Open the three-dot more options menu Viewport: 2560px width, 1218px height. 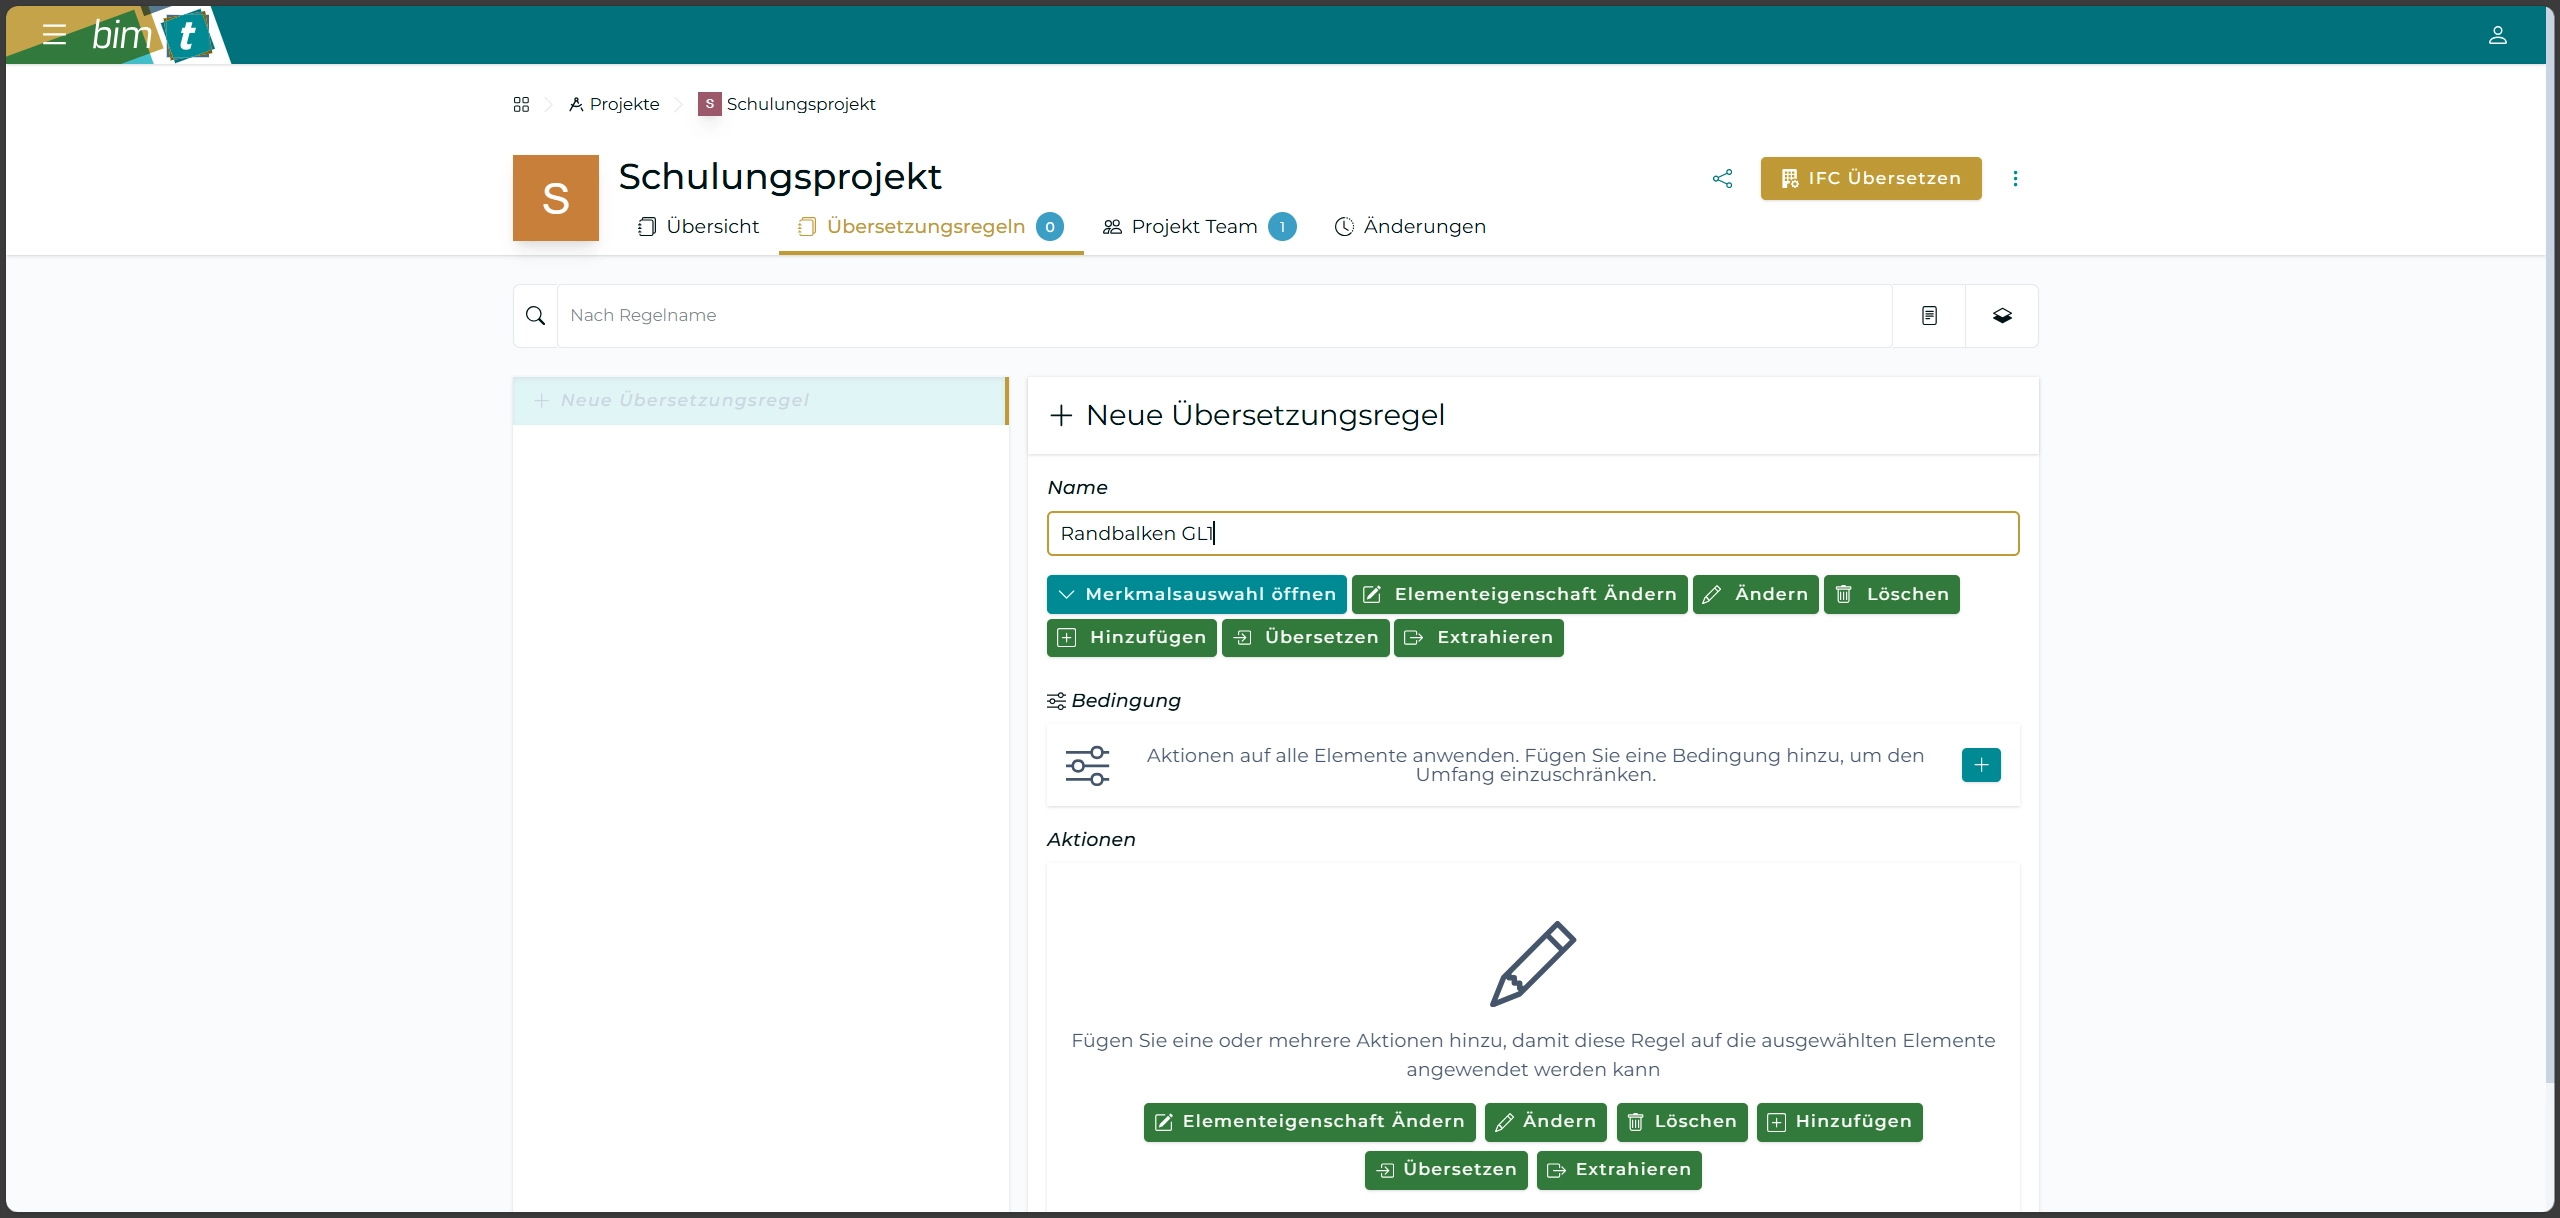point(2015,179)
